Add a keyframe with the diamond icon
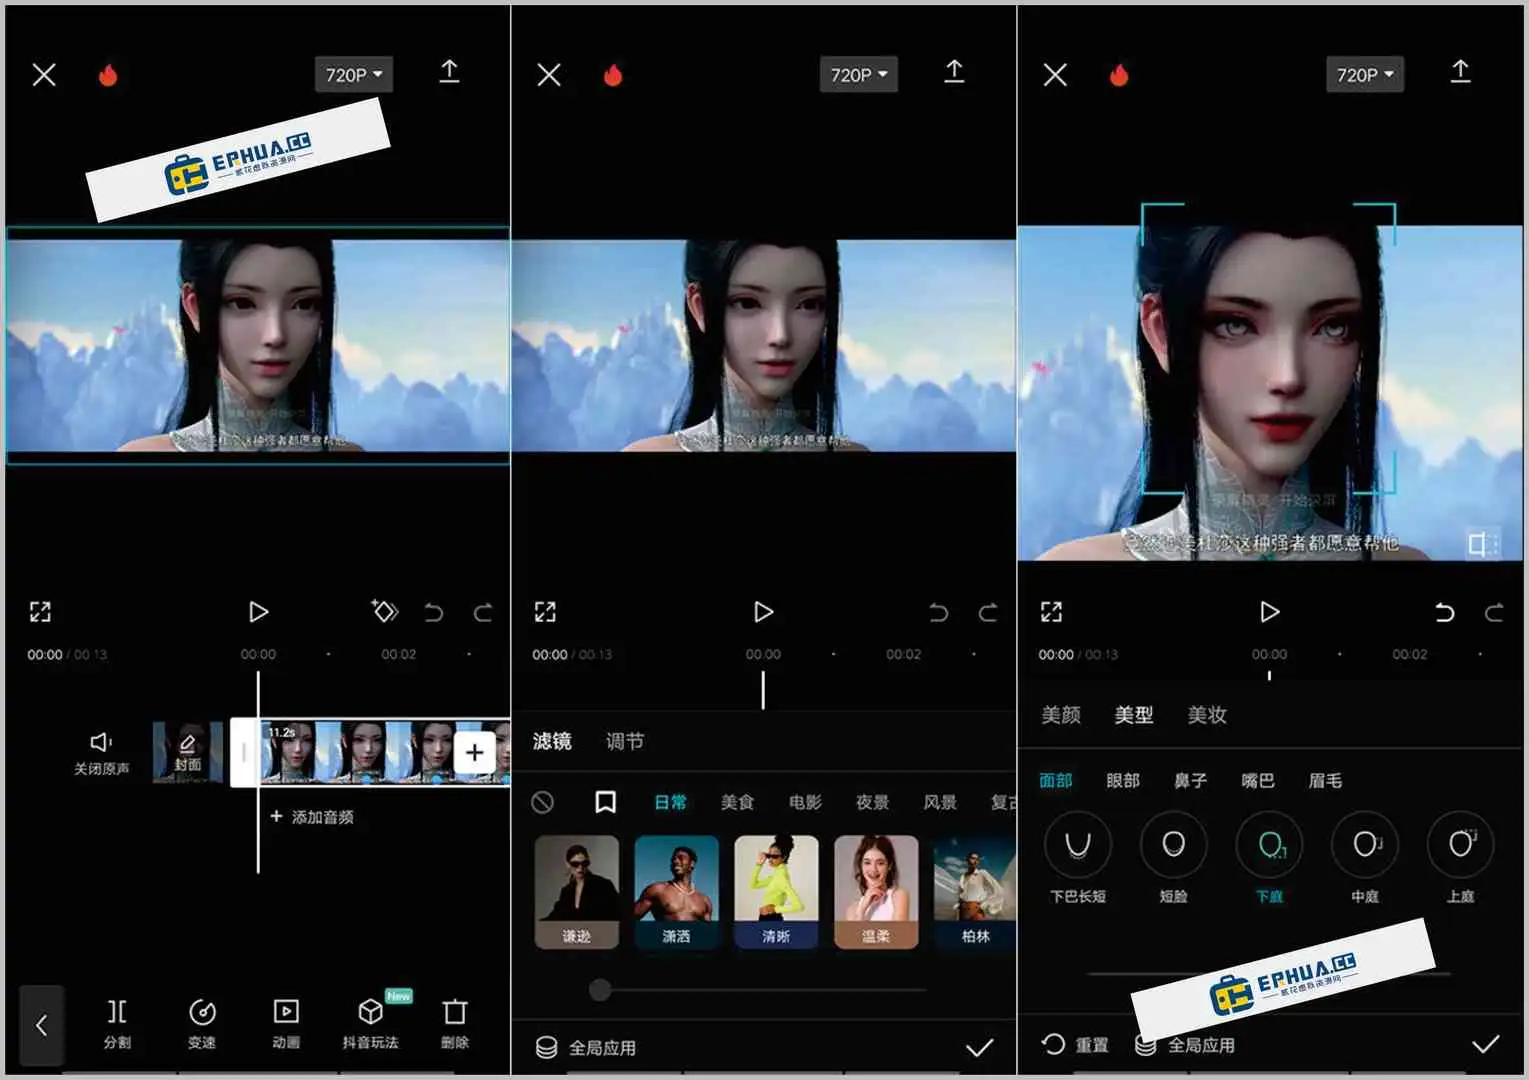The width and height of the screenshot is (1529, 1080). [385, 611]
